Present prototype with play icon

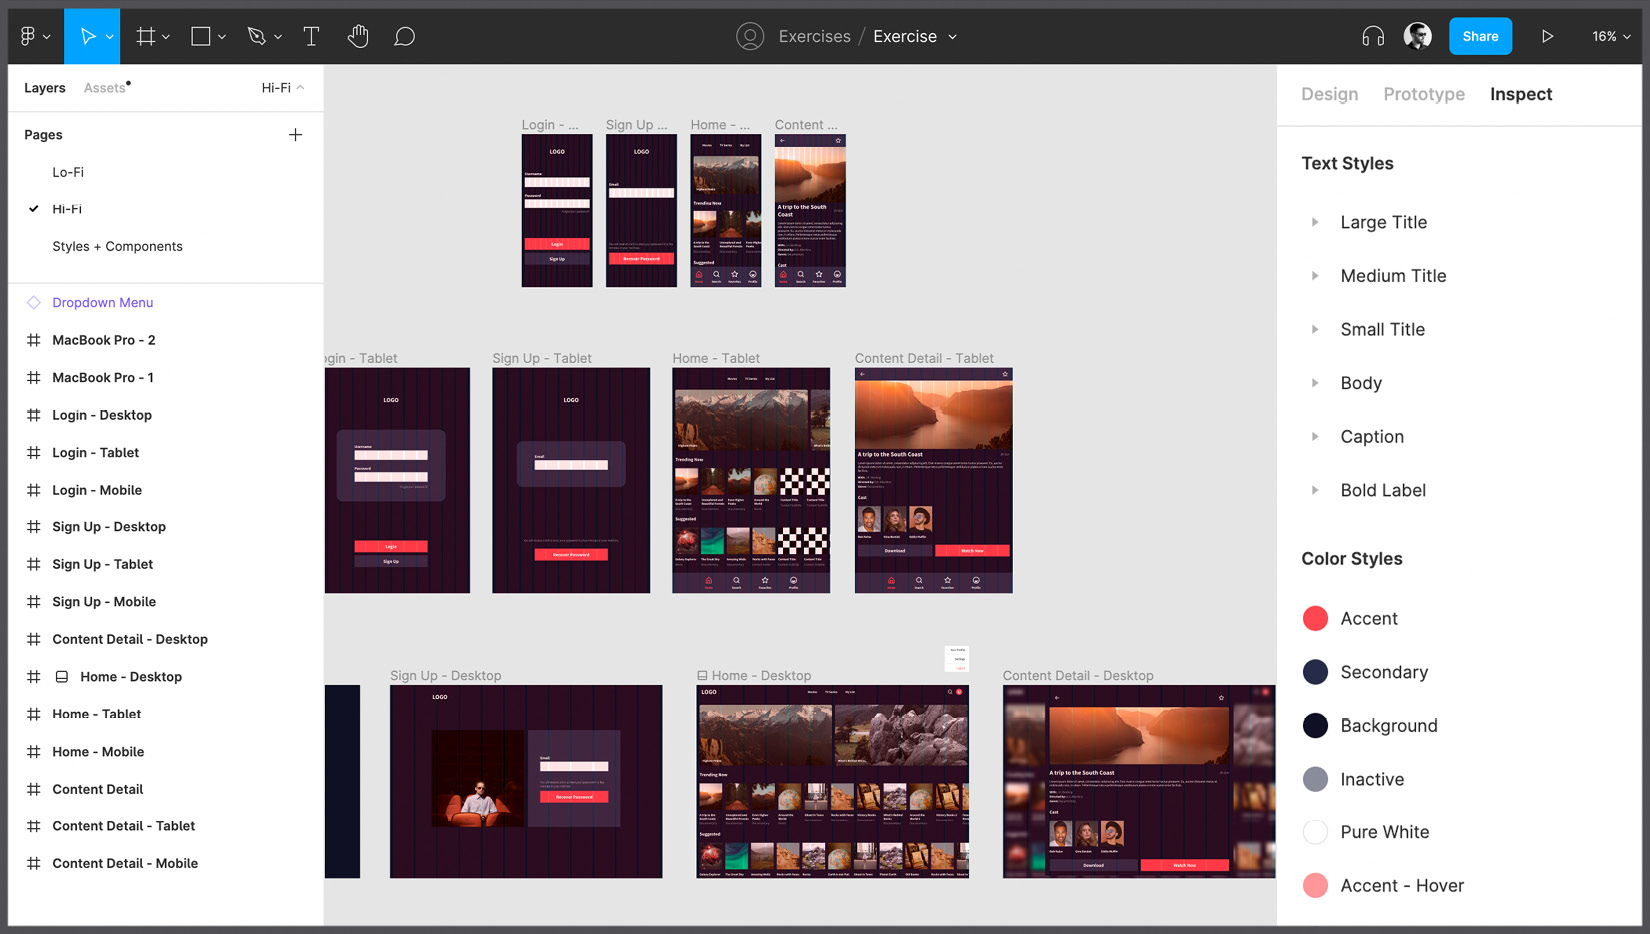[x=1547, y=36]
